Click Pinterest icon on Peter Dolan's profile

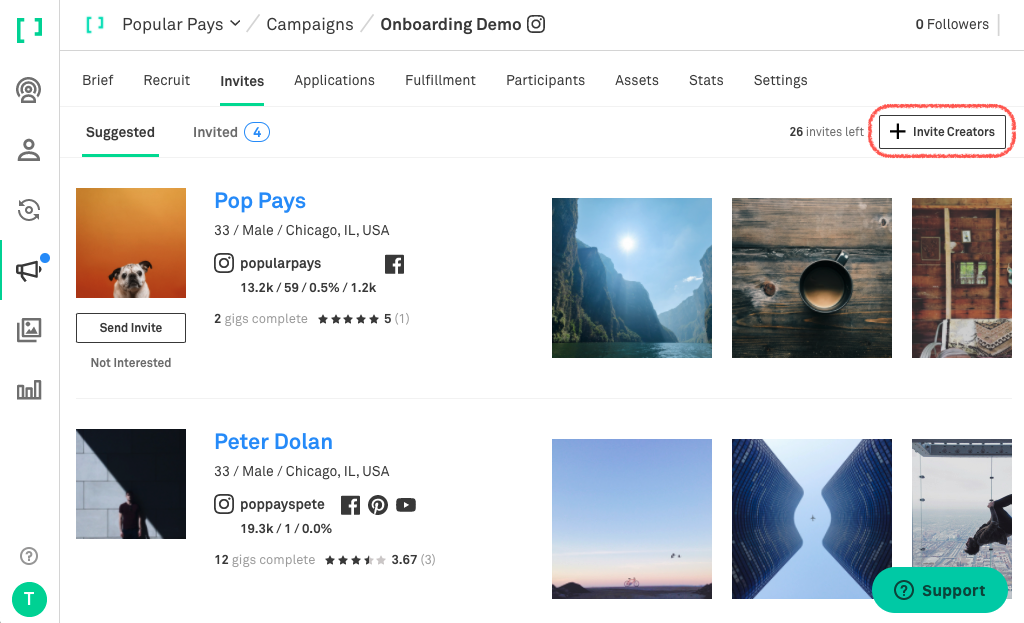coord(378,505)
